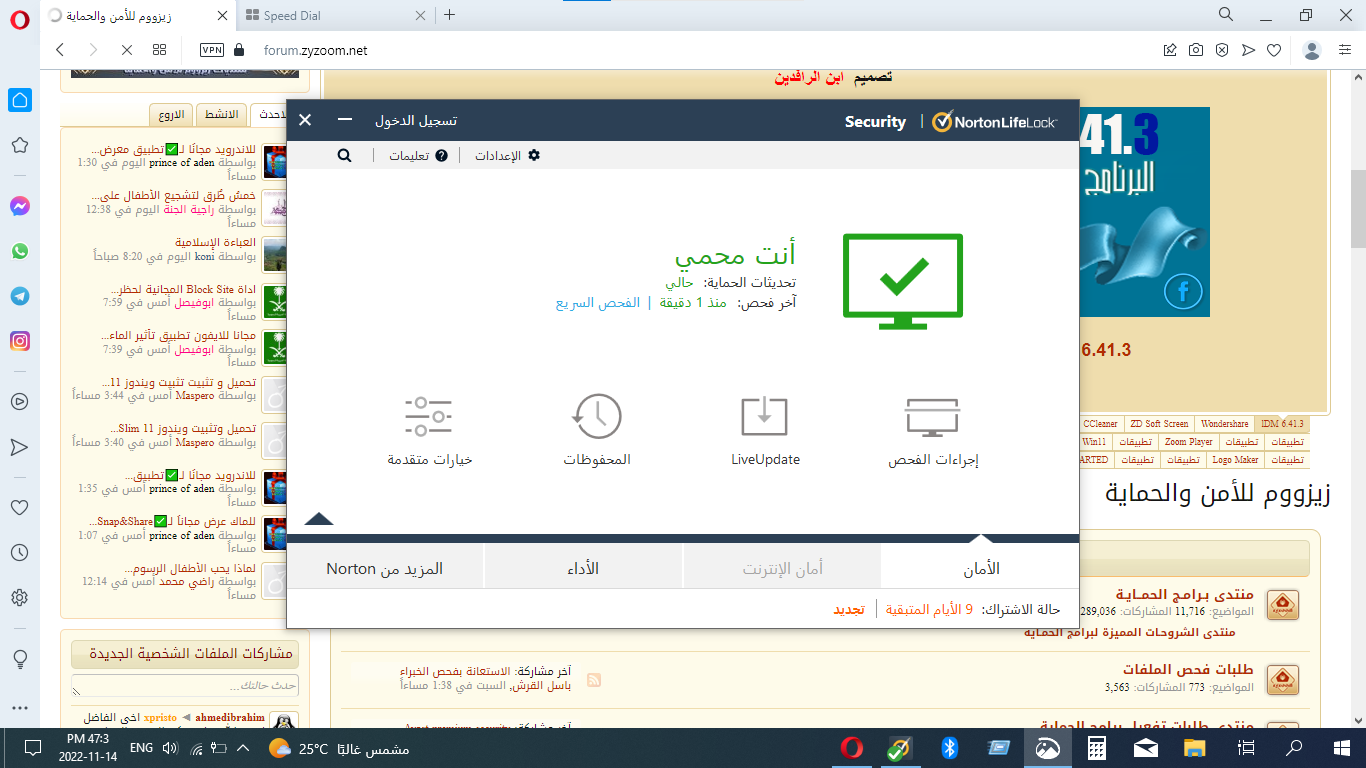
Task: Open WhatsApp in Opera sidebar
Action: point(19,251)
